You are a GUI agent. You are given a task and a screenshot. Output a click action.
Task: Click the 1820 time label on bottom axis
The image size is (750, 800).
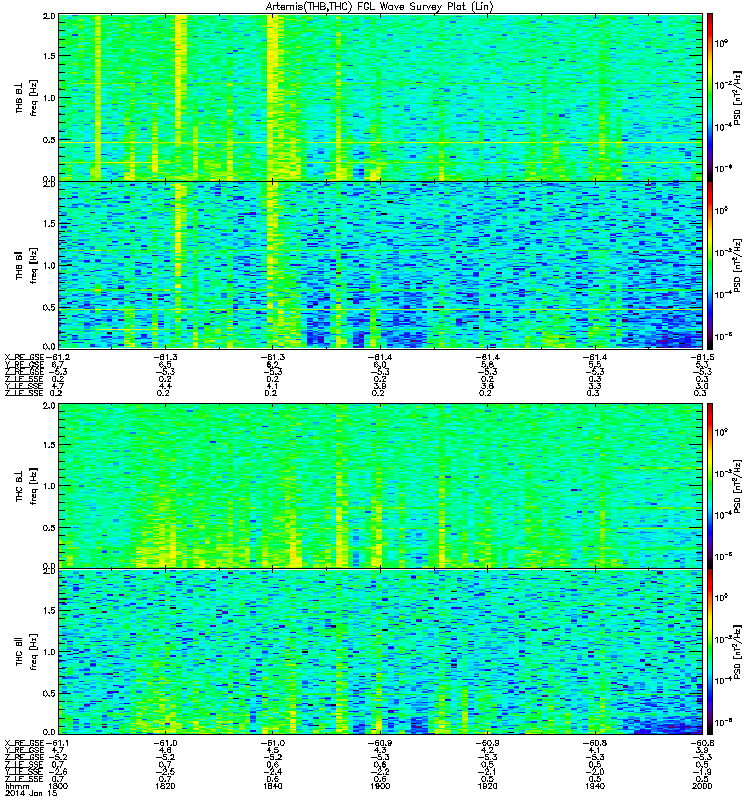coord(165,786)
